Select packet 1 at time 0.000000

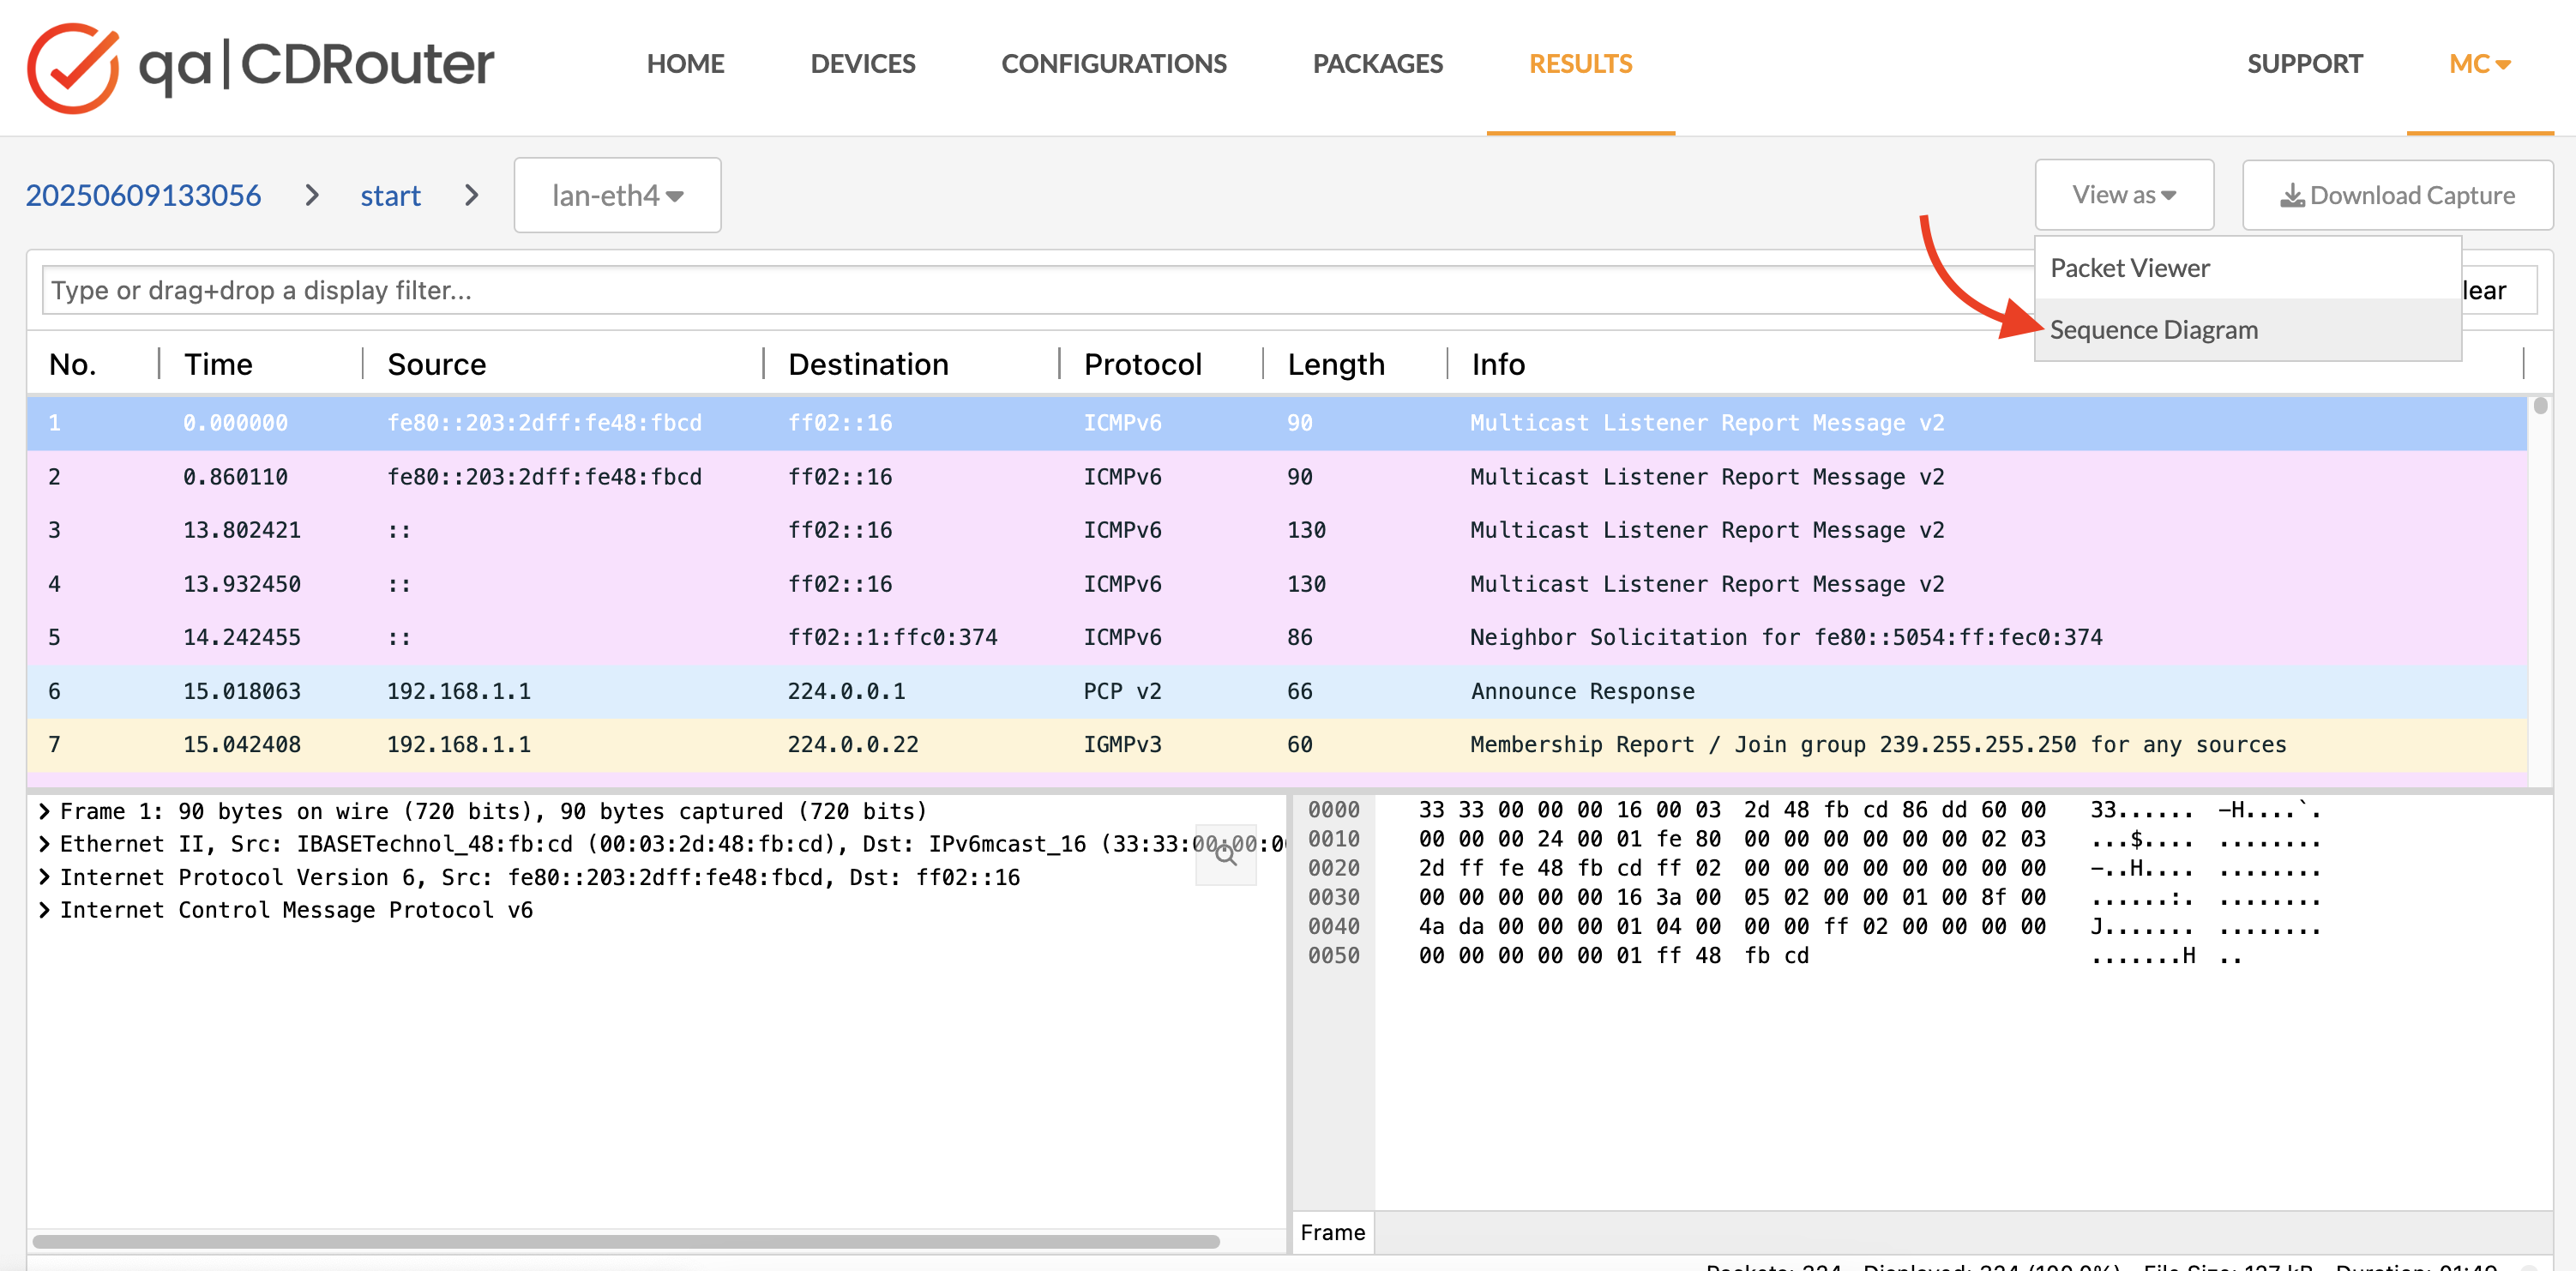point(1277,423)
